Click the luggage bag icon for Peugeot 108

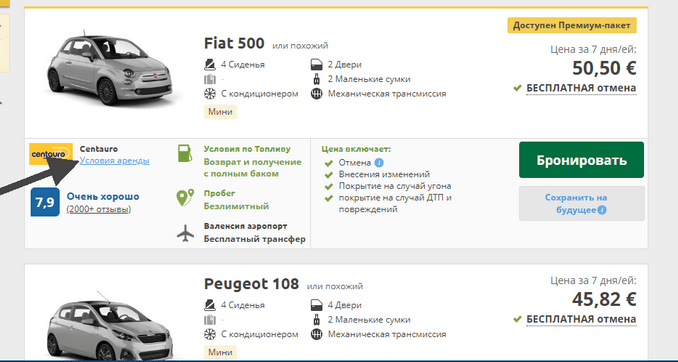[317, 320]
